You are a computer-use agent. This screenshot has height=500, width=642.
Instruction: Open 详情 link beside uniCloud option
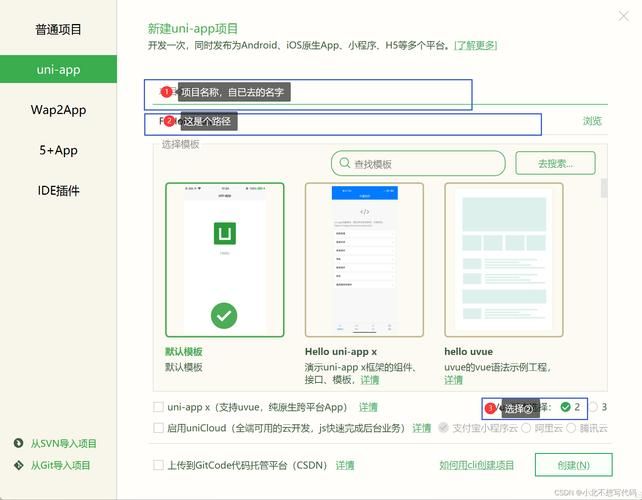point(421,428)
